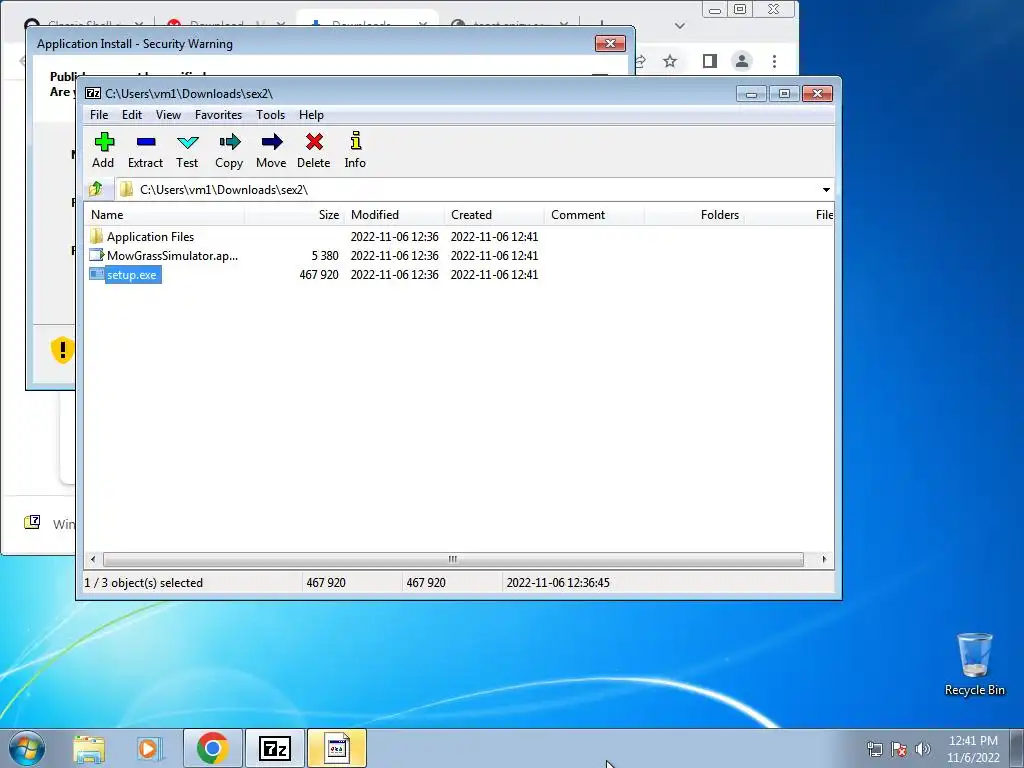Click the '2022-11-06 12:36:45' status bar entry
The width and height of the screenshot is (1024, 768).
[x=558, y=583]
